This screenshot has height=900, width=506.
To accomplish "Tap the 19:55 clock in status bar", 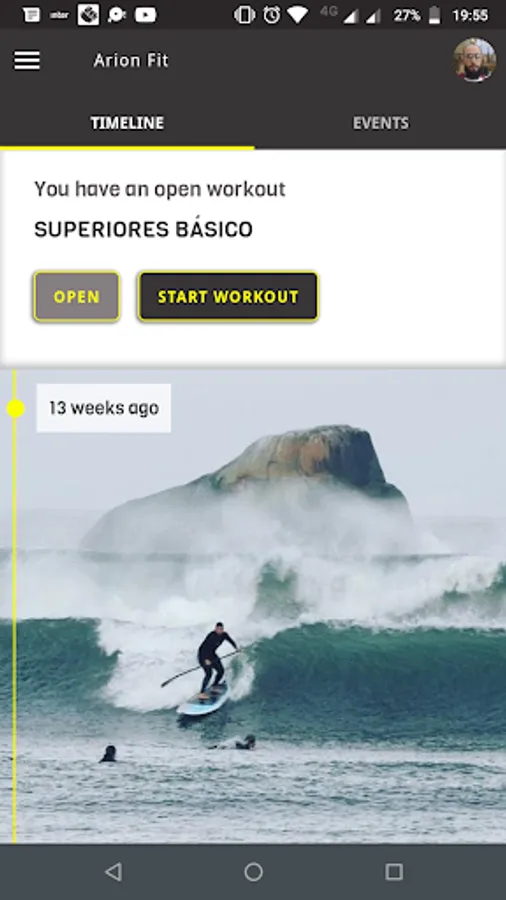I will coord(470,15).
